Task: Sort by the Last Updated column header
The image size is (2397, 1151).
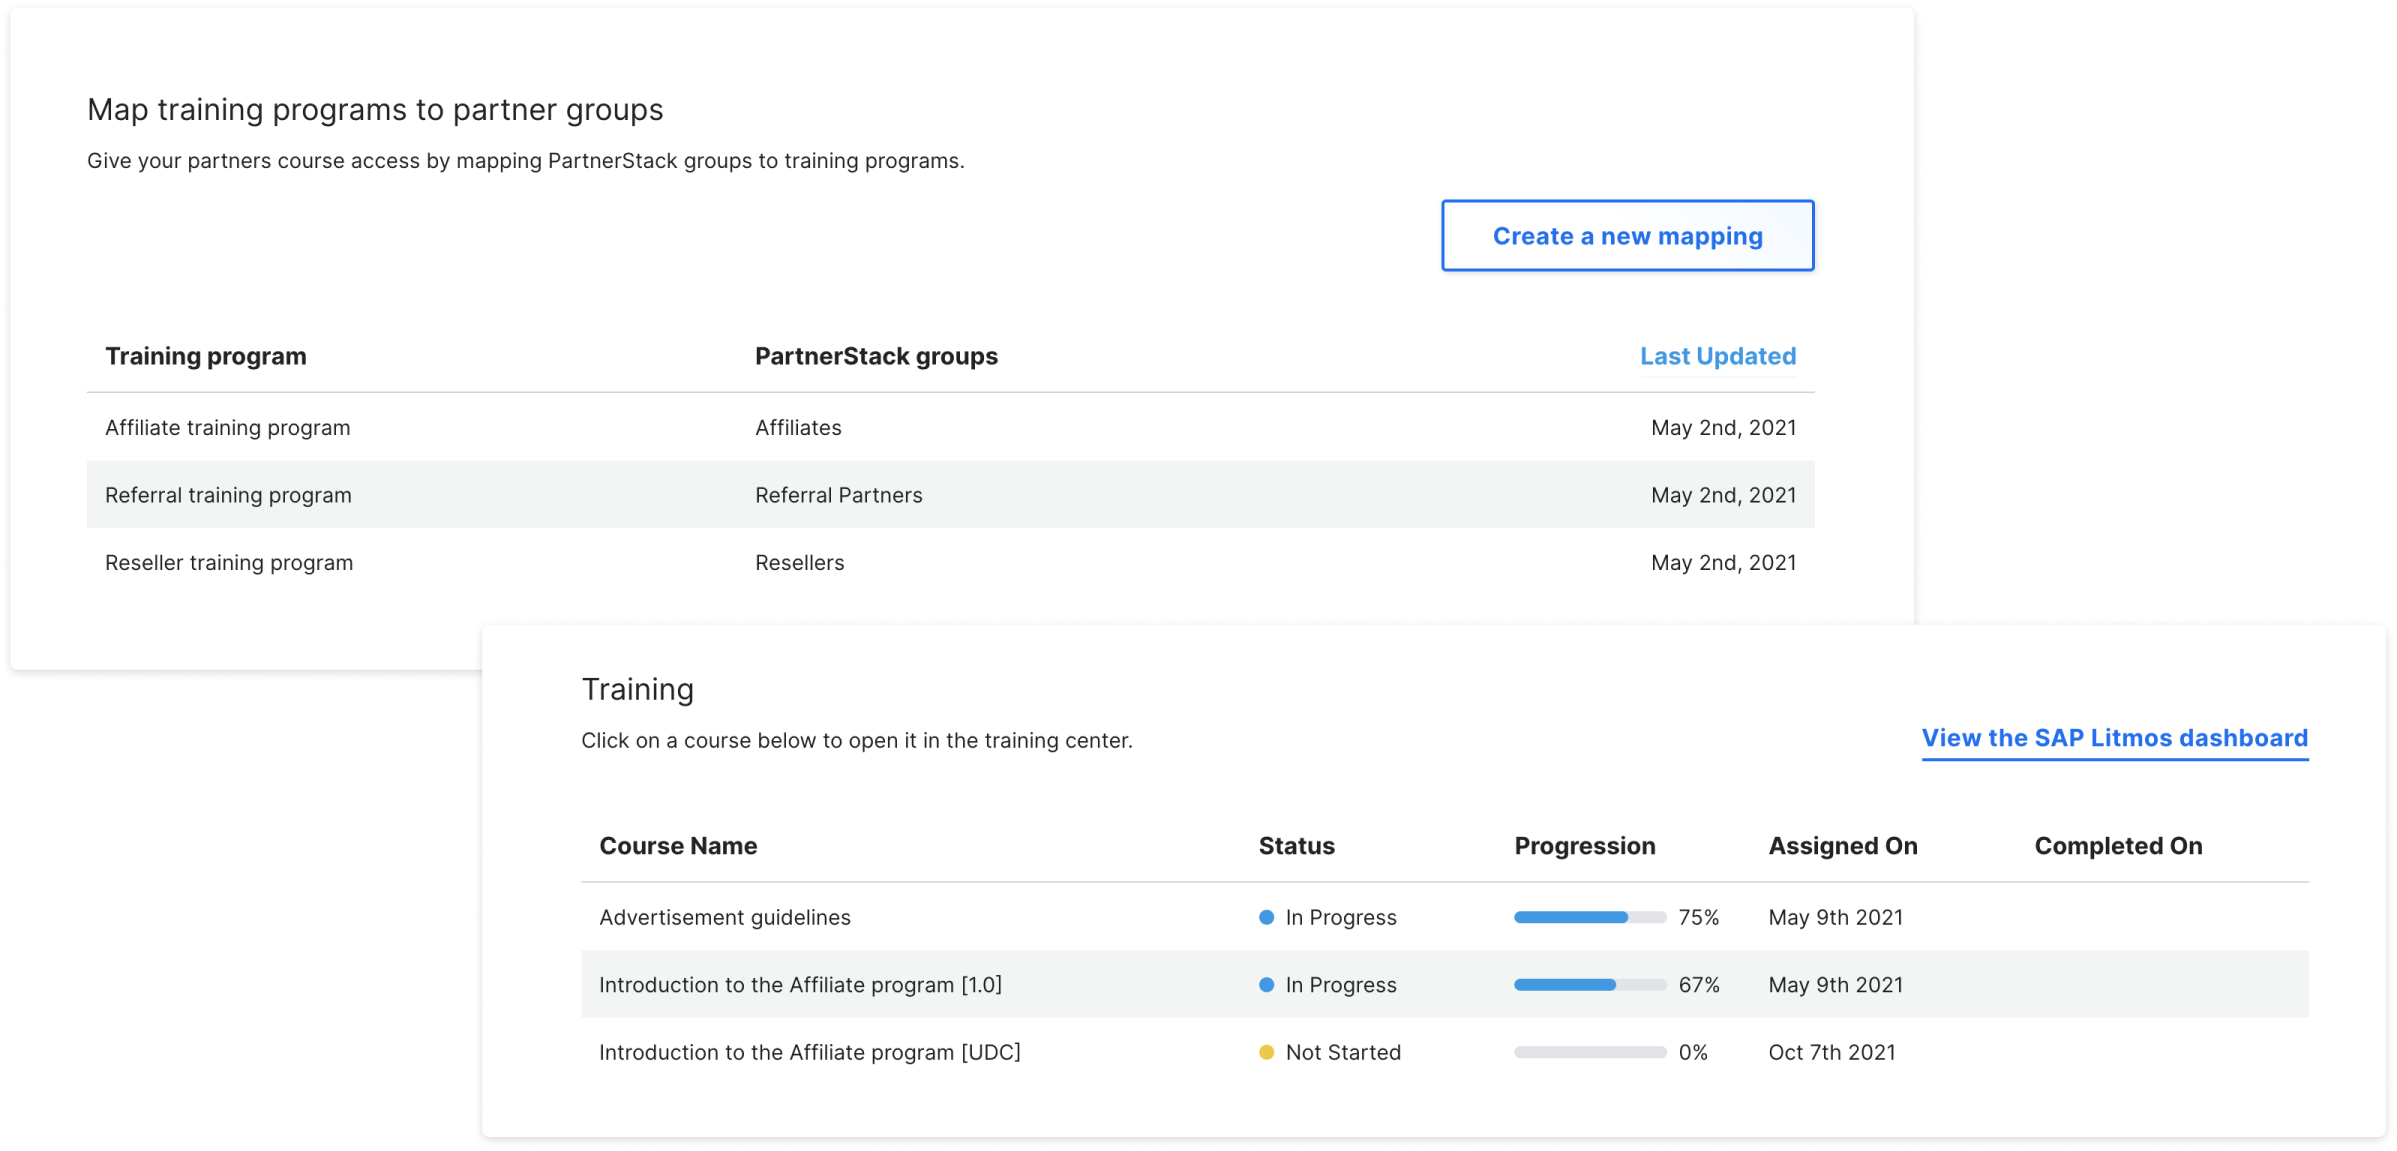Action: [1717, 356]
